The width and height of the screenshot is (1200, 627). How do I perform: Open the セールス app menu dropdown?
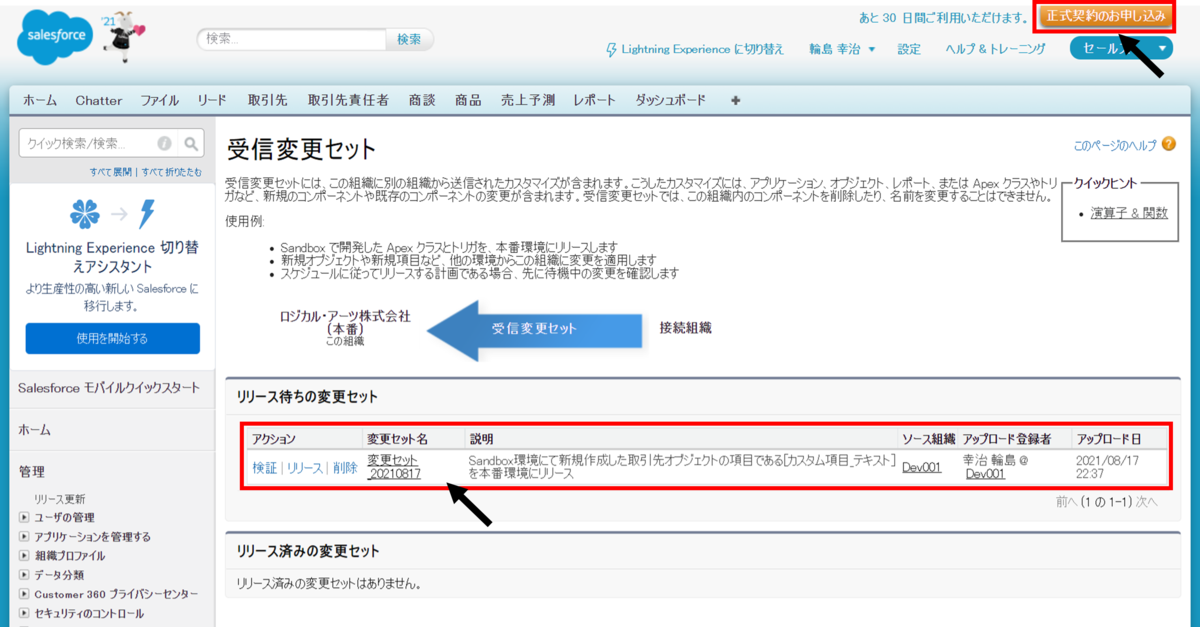coord(1120,48)
